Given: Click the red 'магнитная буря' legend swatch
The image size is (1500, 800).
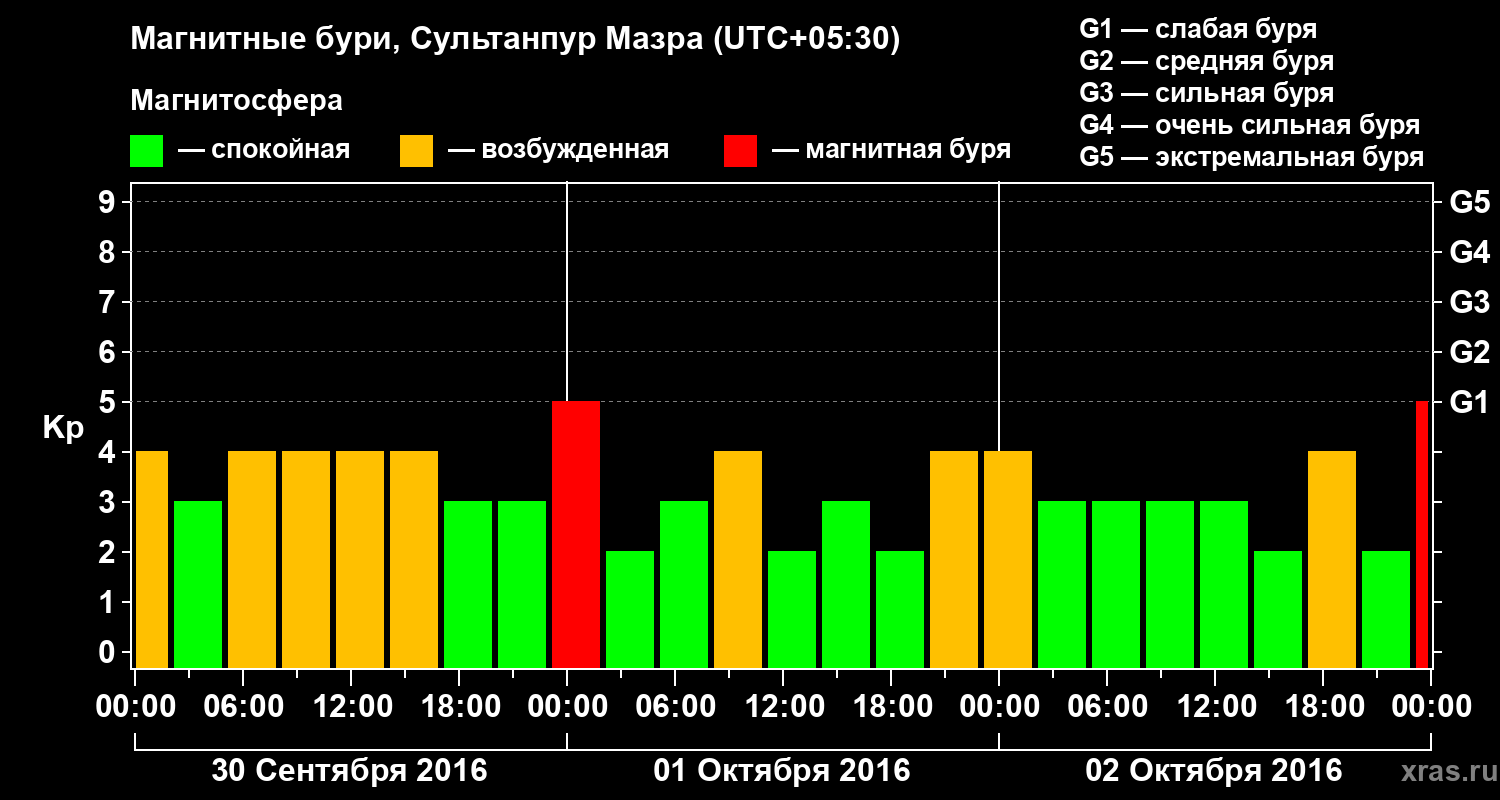Looking at the screenshot, I should 741,151.
